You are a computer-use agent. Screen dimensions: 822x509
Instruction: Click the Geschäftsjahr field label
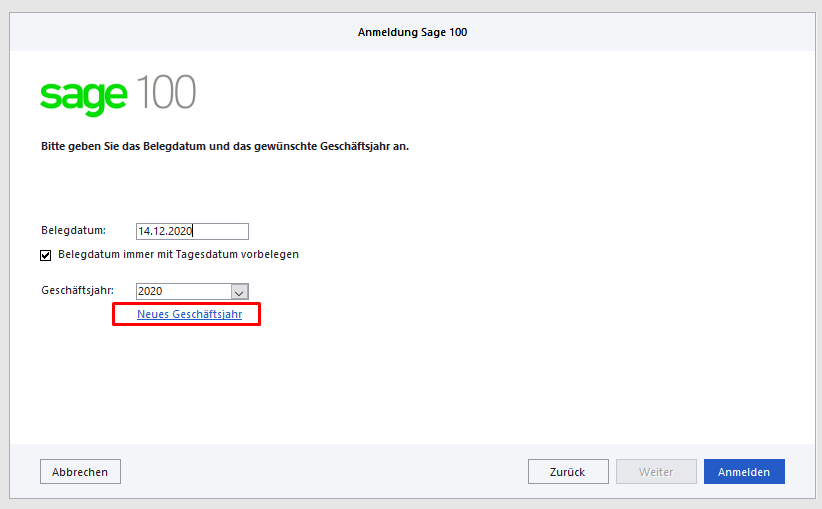tap(77, 291)
